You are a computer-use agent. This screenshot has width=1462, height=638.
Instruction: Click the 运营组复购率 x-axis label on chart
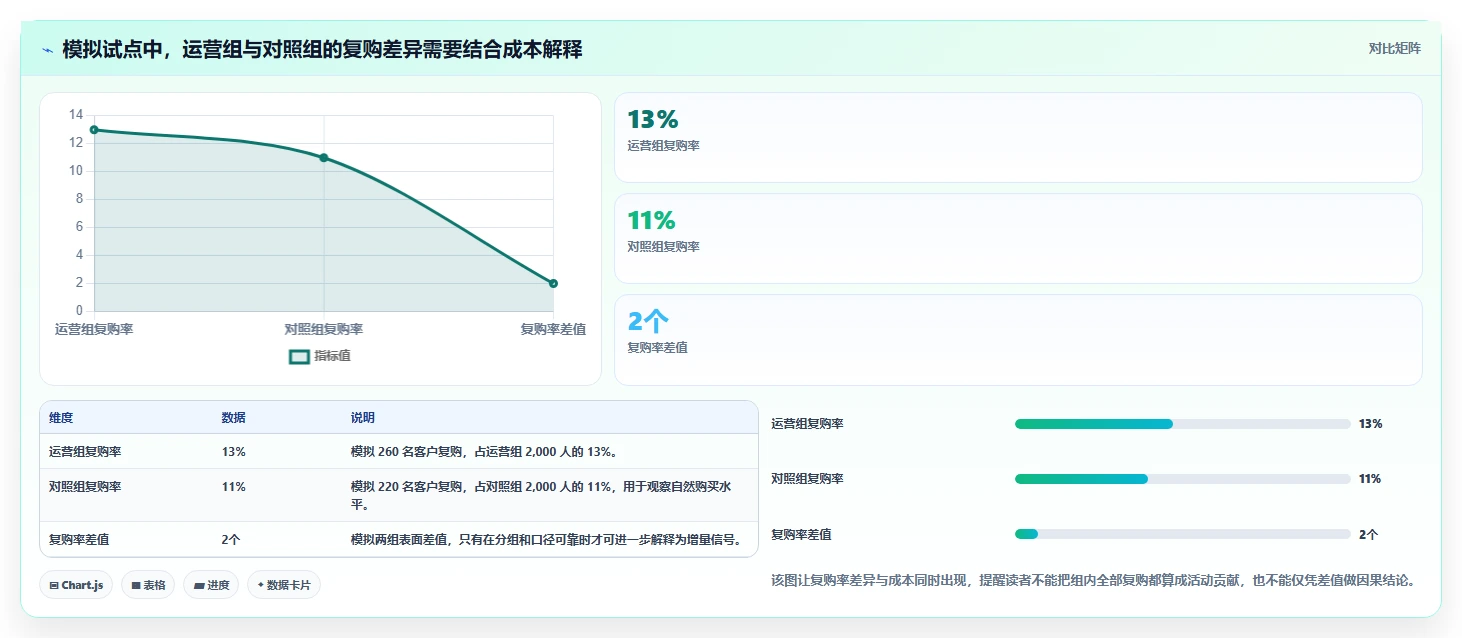[x=94, y=329]
